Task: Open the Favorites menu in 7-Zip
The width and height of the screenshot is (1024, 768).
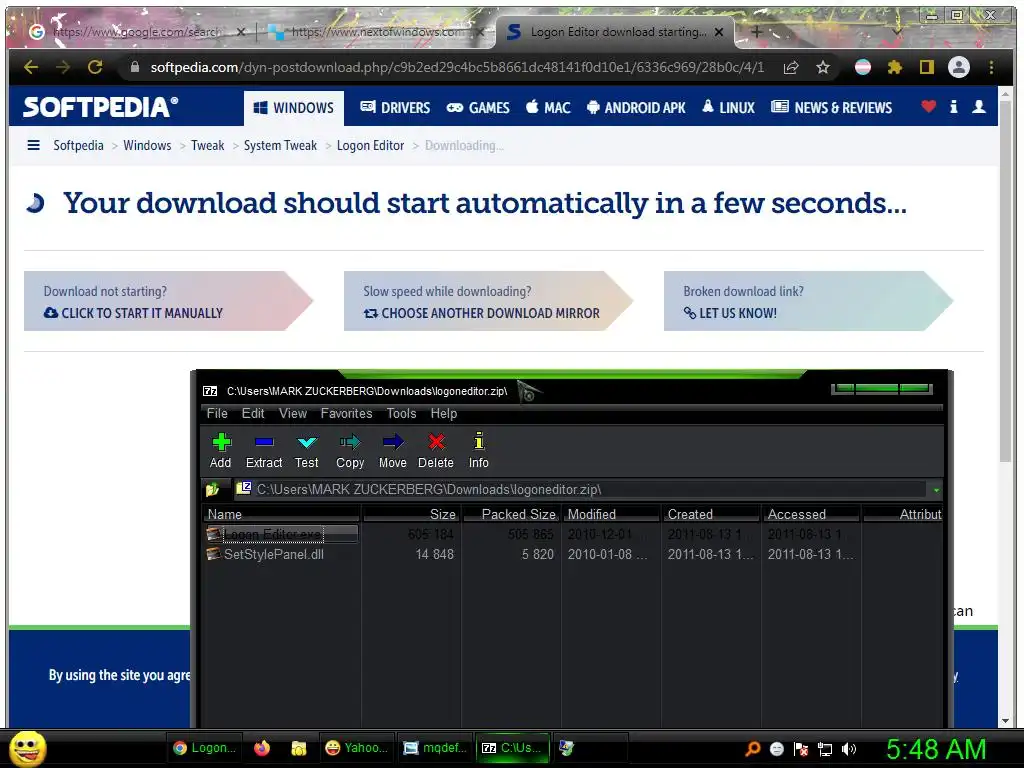Action: [x=346, y=413]
